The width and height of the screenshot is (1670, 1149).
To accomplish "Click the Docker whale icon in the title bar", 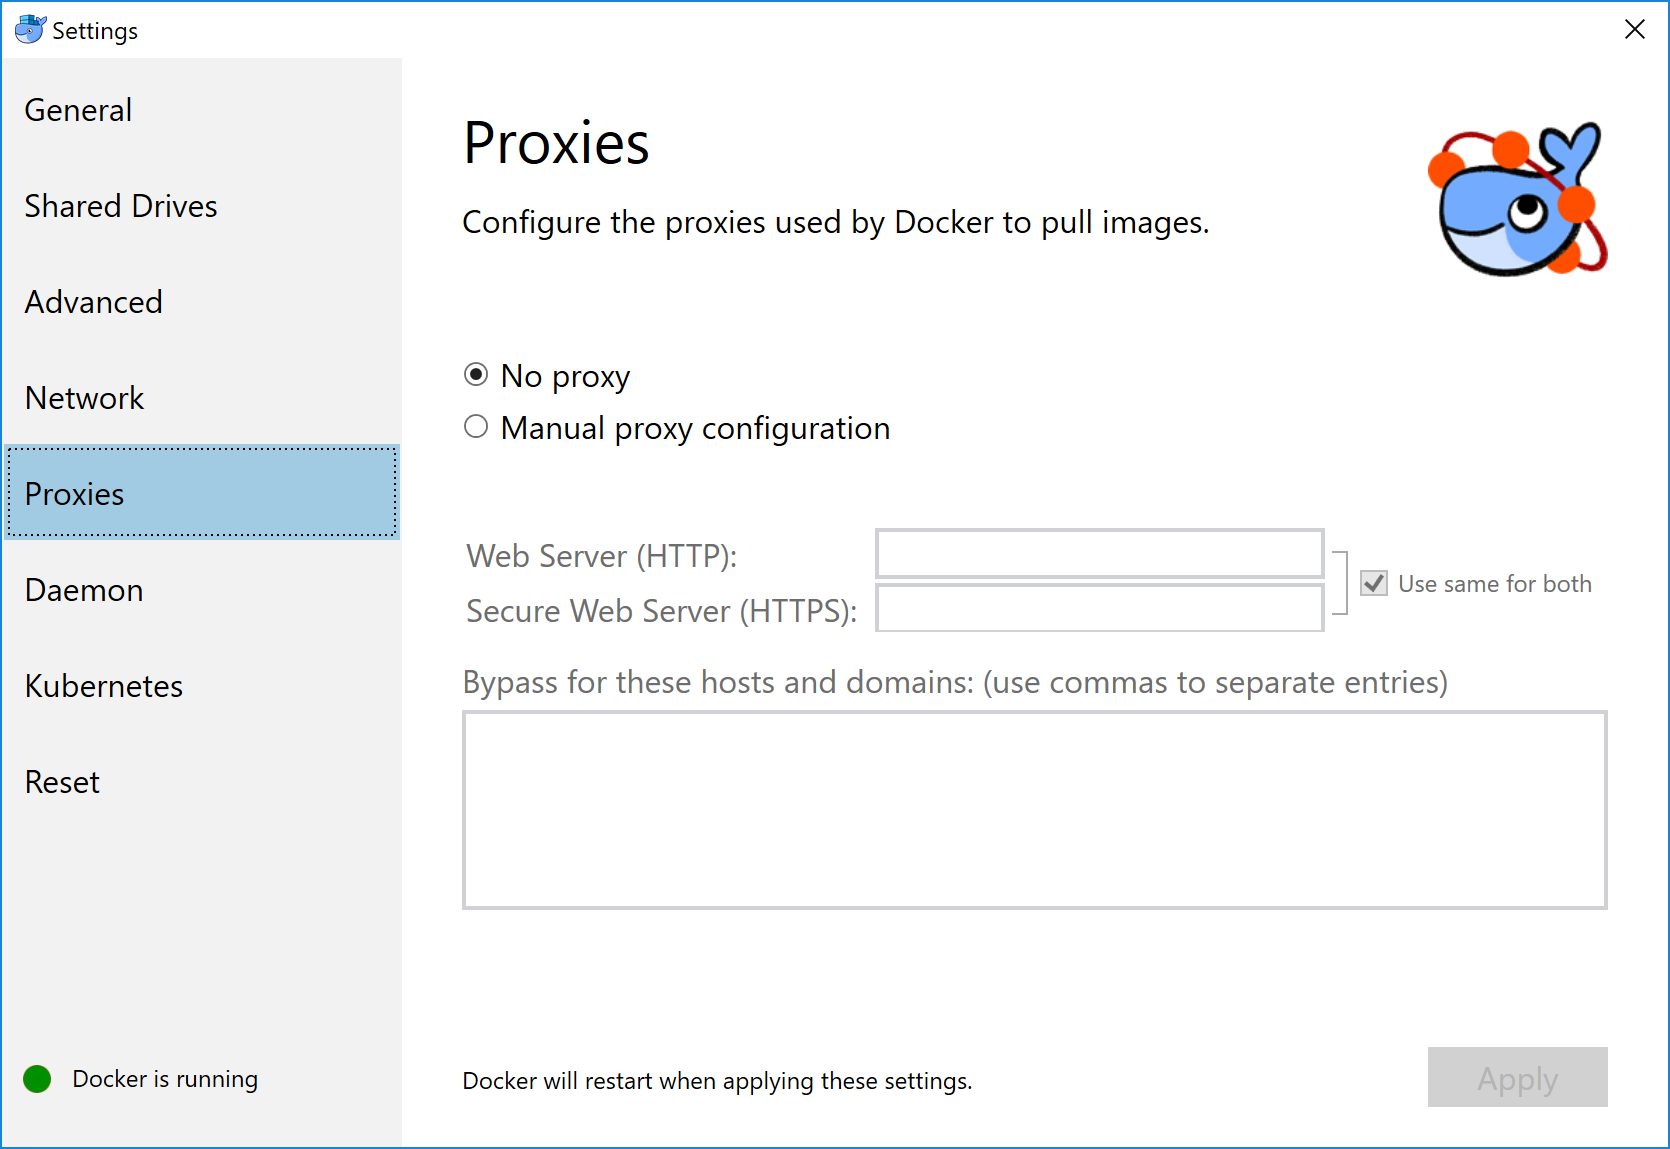I will point(29,29).
